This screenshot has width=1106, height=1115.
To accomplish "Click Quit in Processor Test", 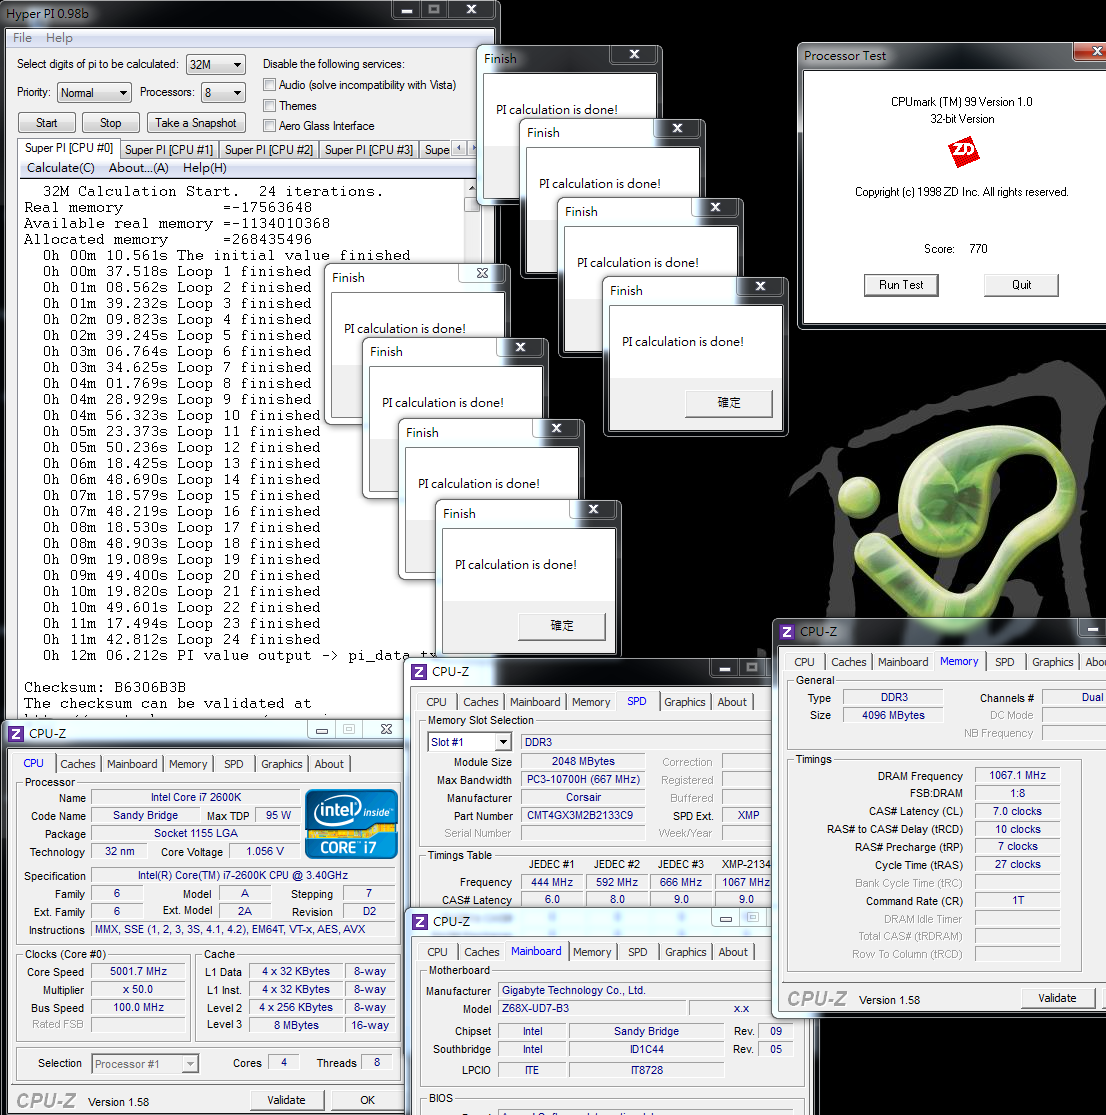I will pos(1021,285).
